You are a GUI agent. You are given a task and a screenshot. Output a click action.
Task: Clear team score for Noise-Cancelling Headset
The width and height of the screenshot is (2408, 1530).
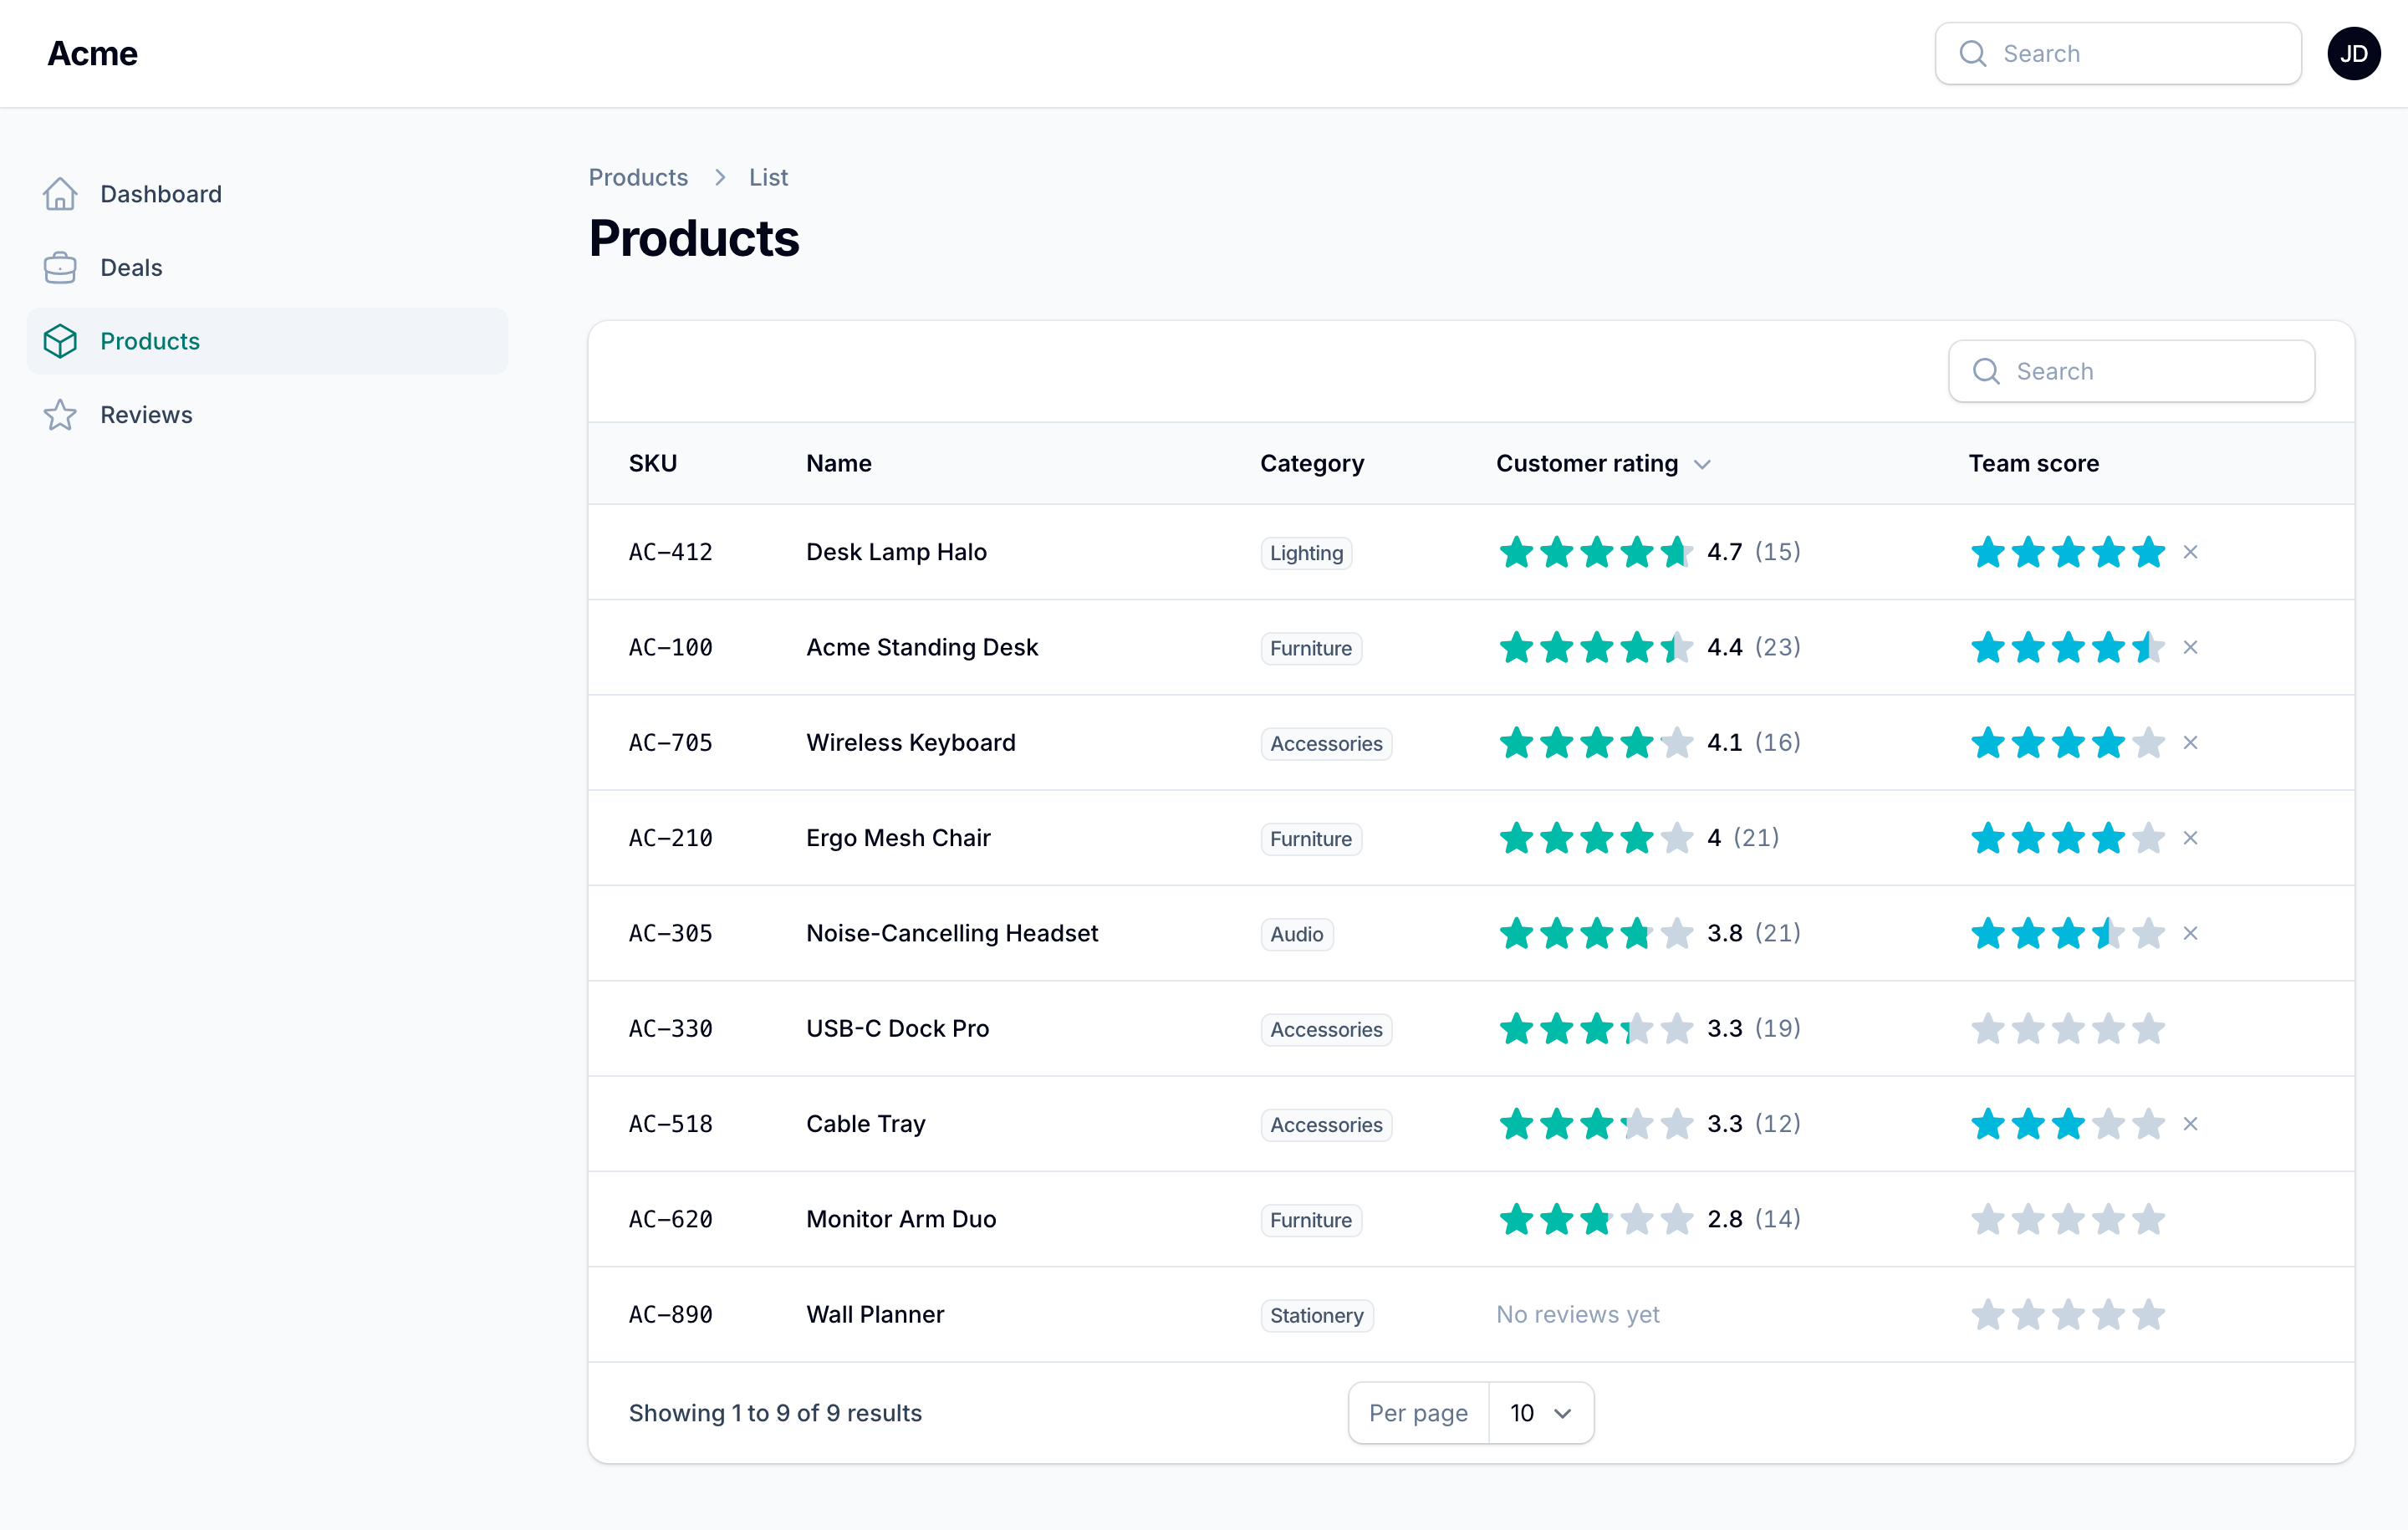[2190, 933]
